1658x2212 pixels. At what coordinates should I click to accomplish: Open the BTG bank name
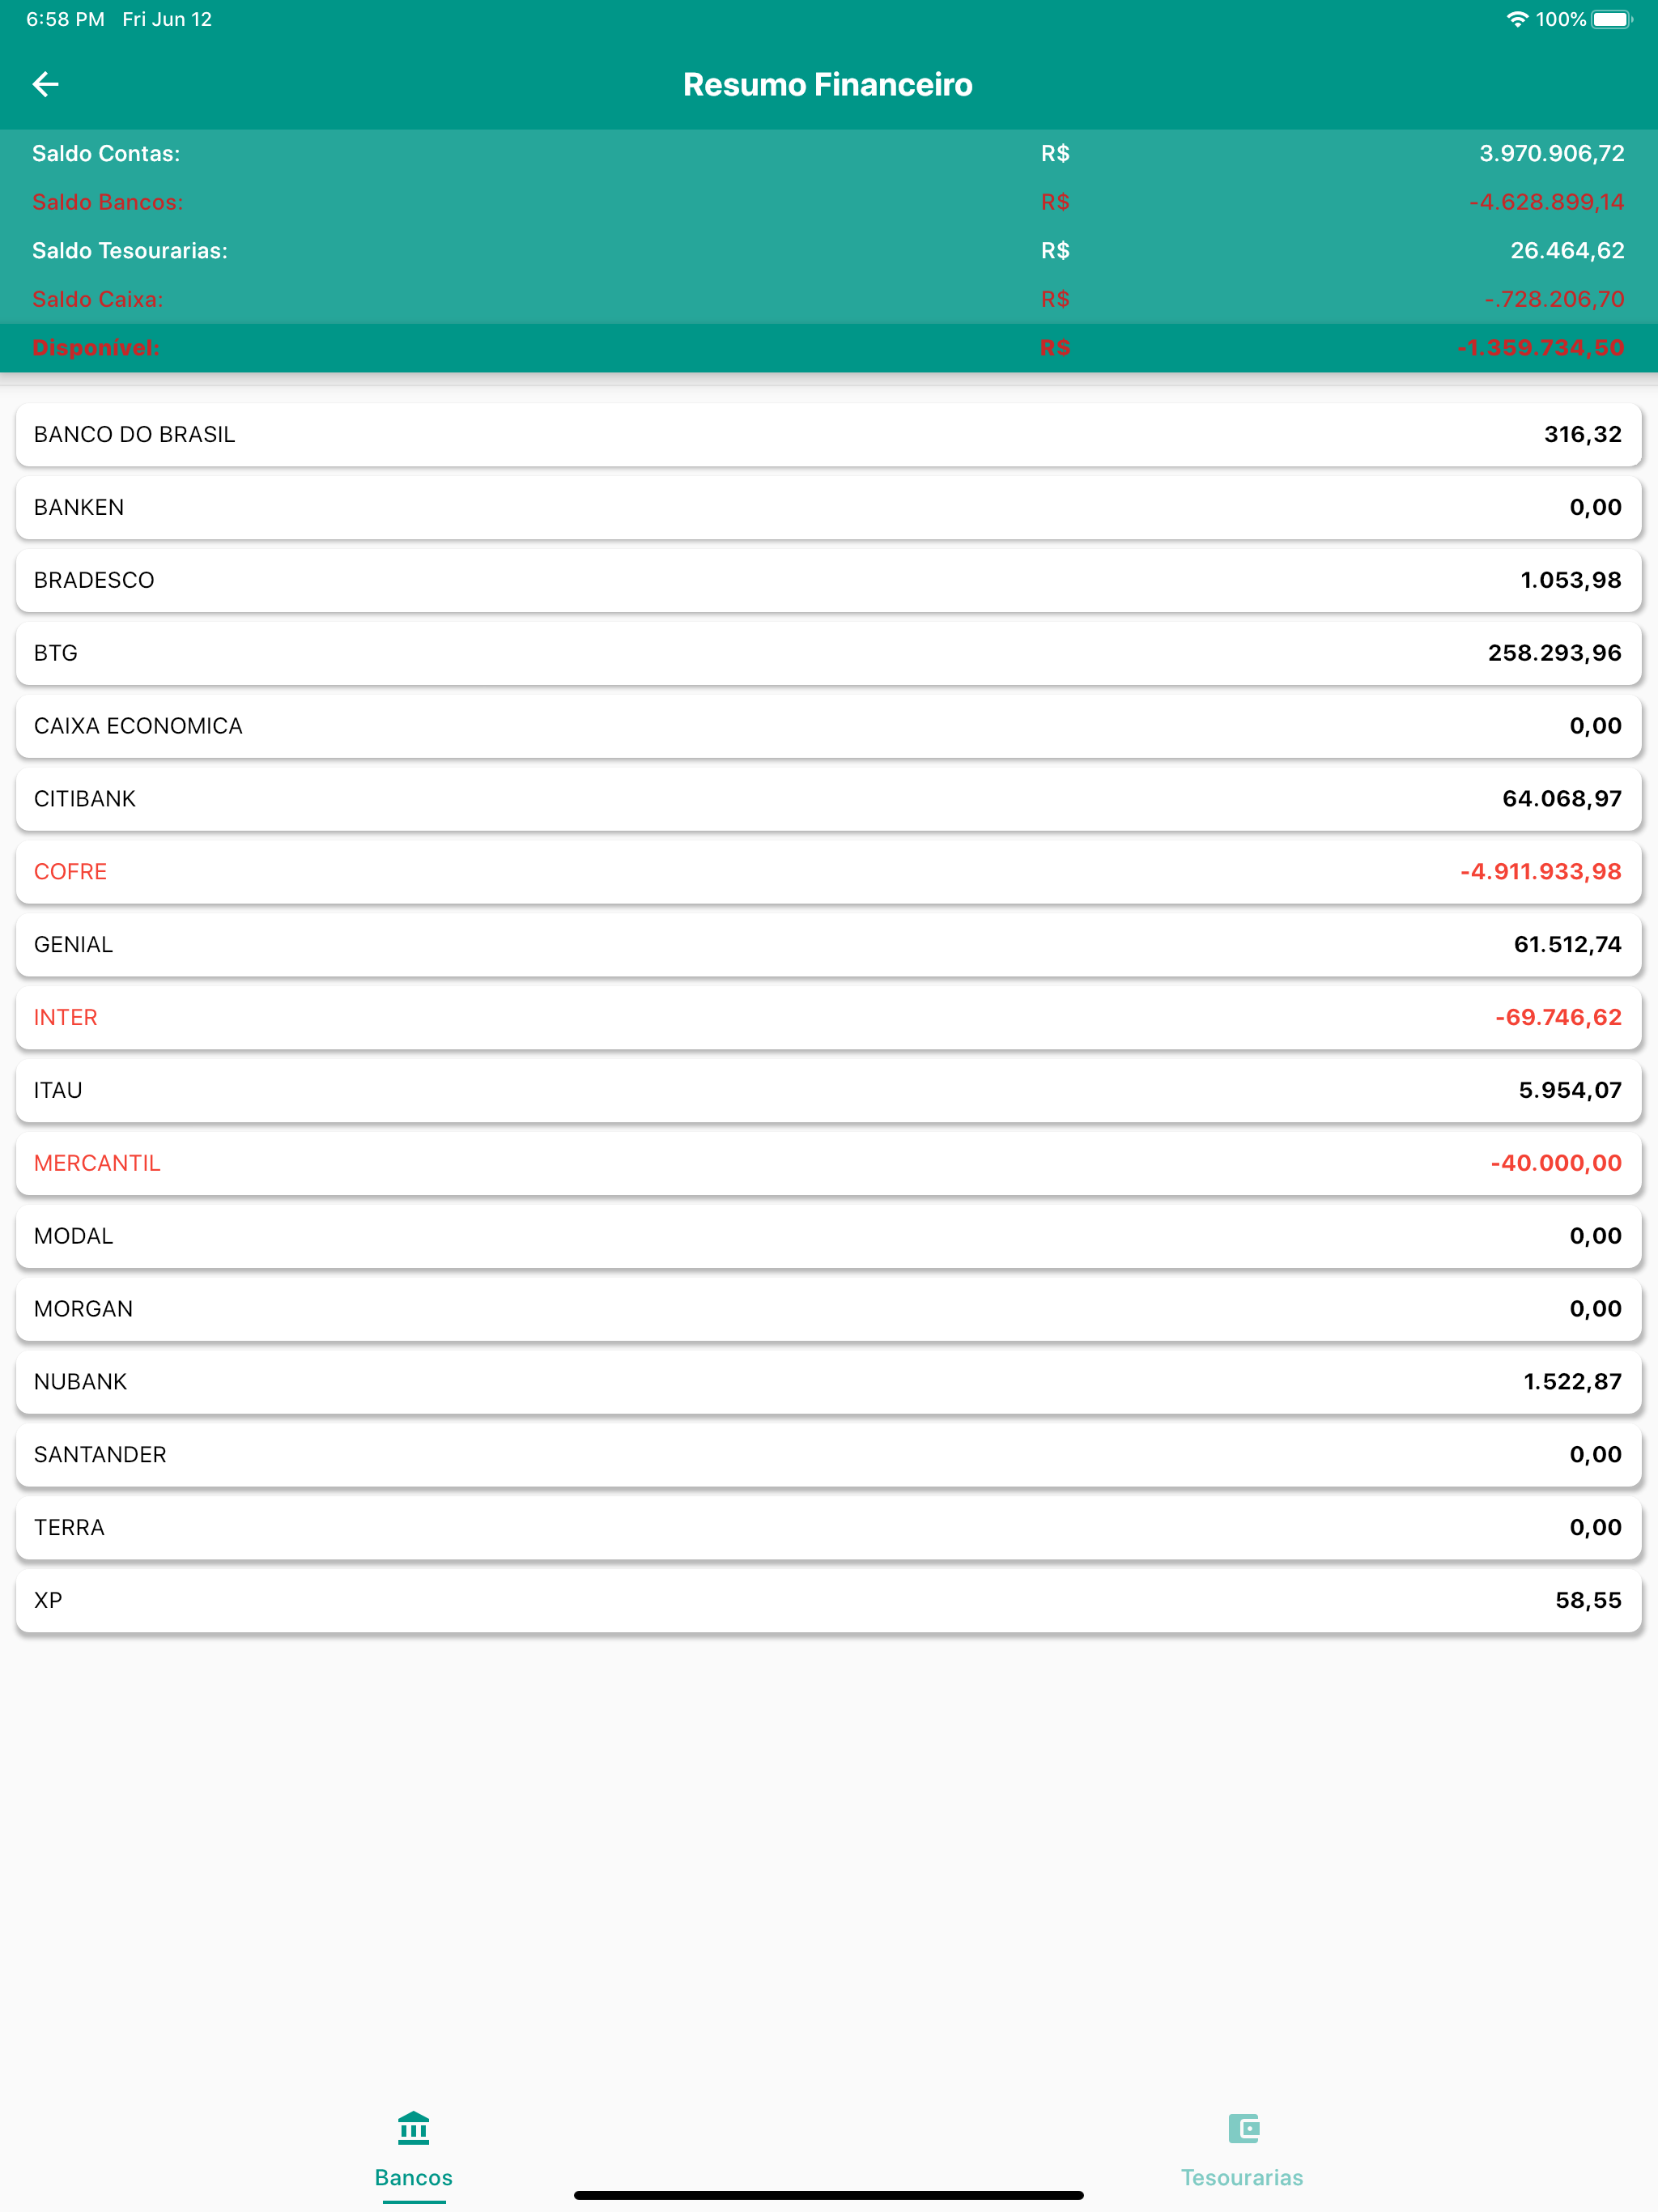56,653
